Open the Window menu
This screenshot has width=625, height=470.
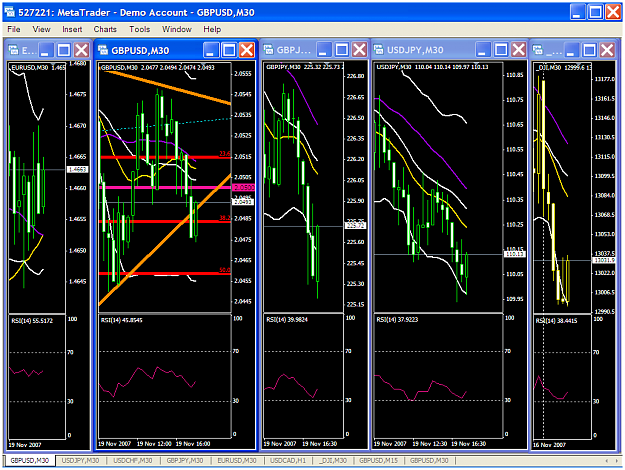(177, 29)
